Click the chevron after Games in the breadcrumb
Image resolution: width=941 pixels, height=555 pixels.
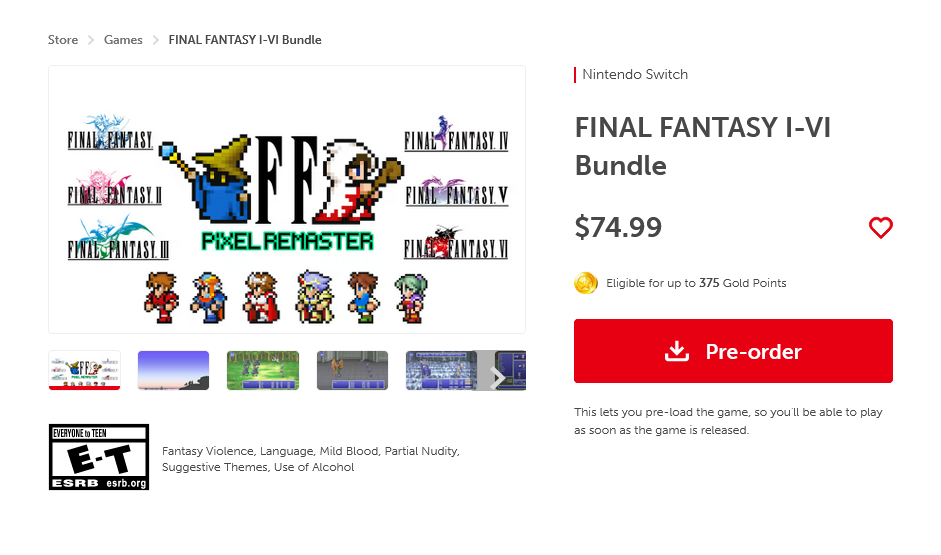tap(155, 40)
